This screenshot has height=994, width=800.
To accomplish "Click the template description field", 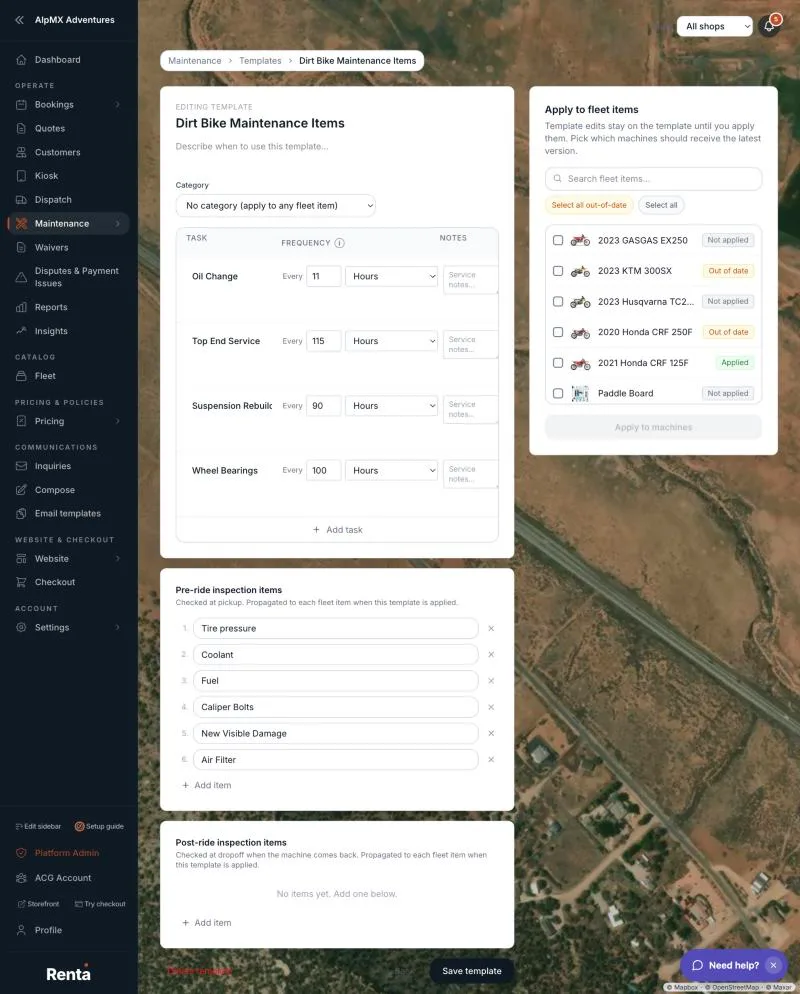I will click(337, 146).
